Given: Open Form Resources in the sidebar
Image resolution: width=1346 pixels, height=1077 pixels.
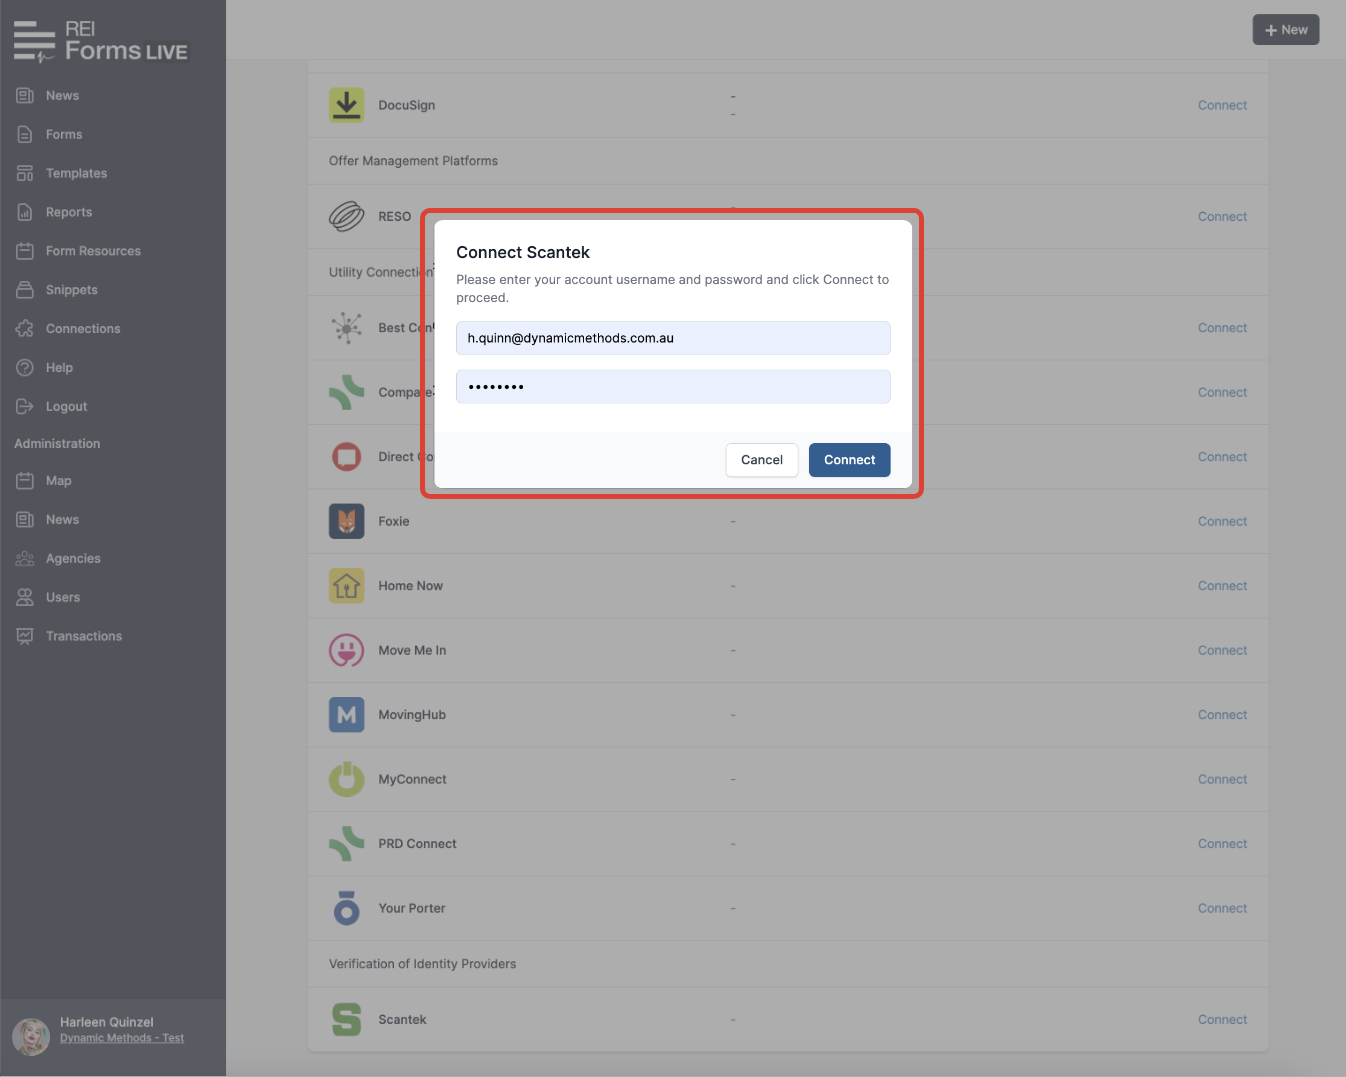Looking at the screenshot, I should tap(93, 252).
